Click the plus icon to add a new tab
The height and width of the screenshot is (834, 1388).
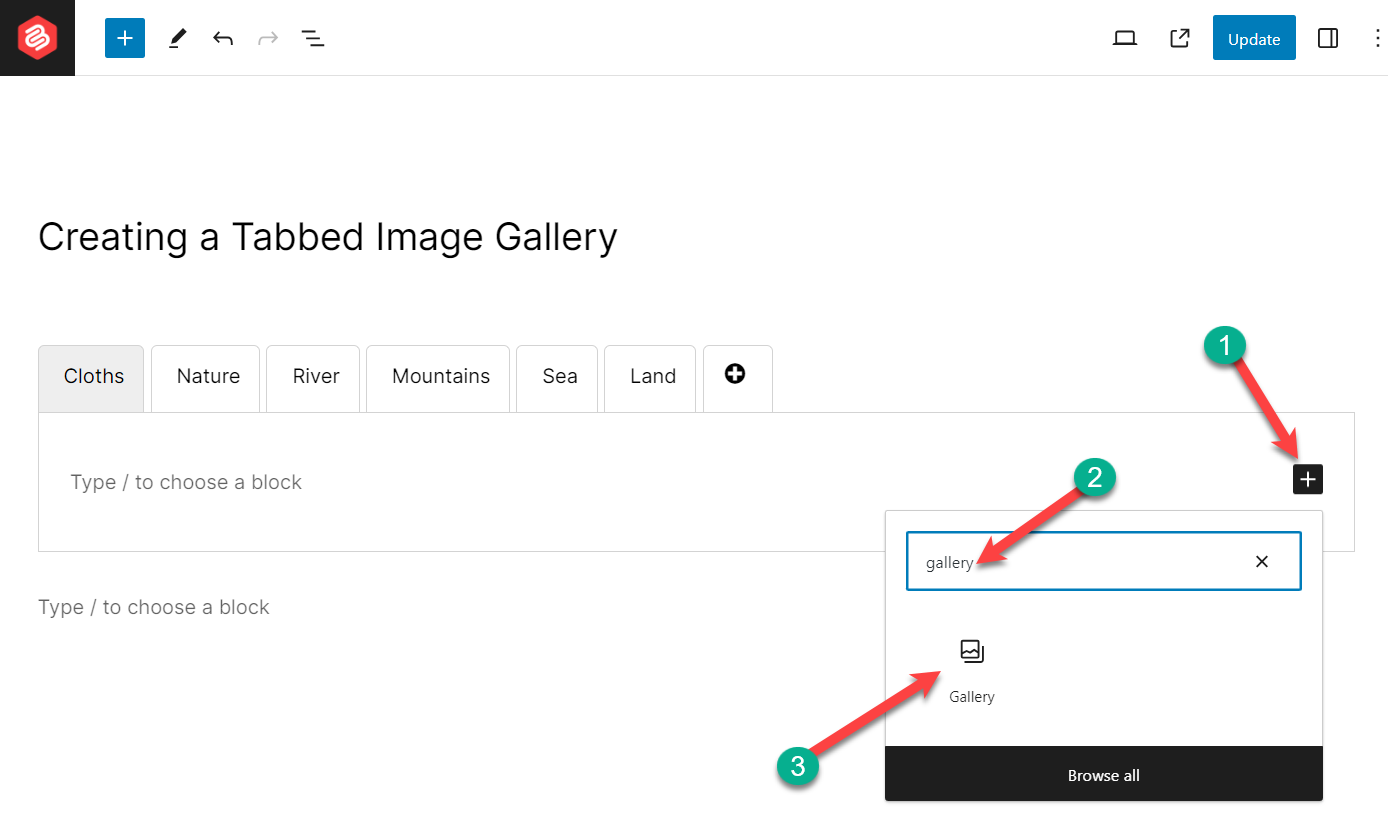(736, 375)
